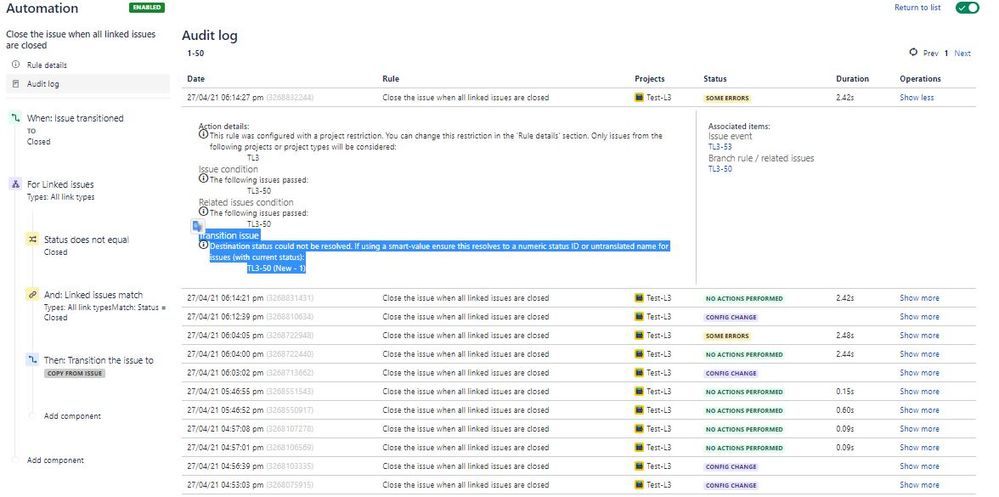The image size is (999, 497).
Task: Click the Audit log document icon
Action: [x=16, y=83]
